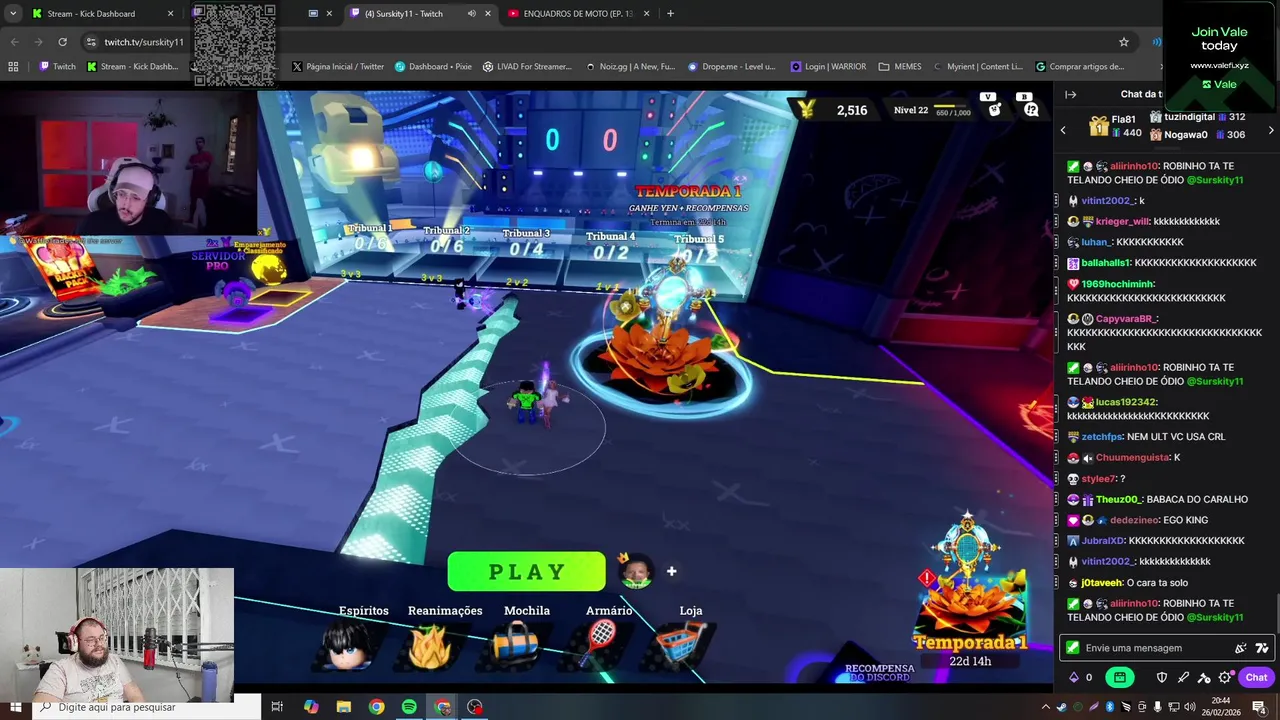Open the Temporada 1 season pass badge
Viewport: 1280px width, 720px height.
tap(969, 590)
